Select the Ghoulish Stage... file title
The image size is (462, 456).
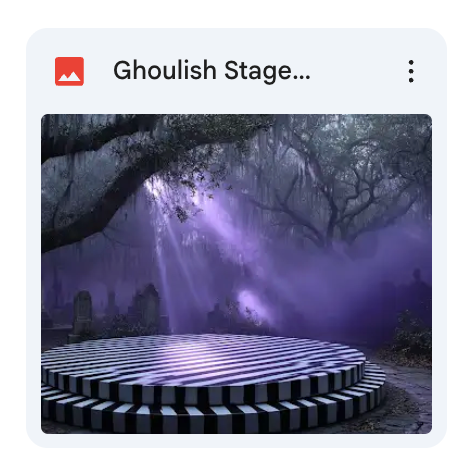click(212, 71)
